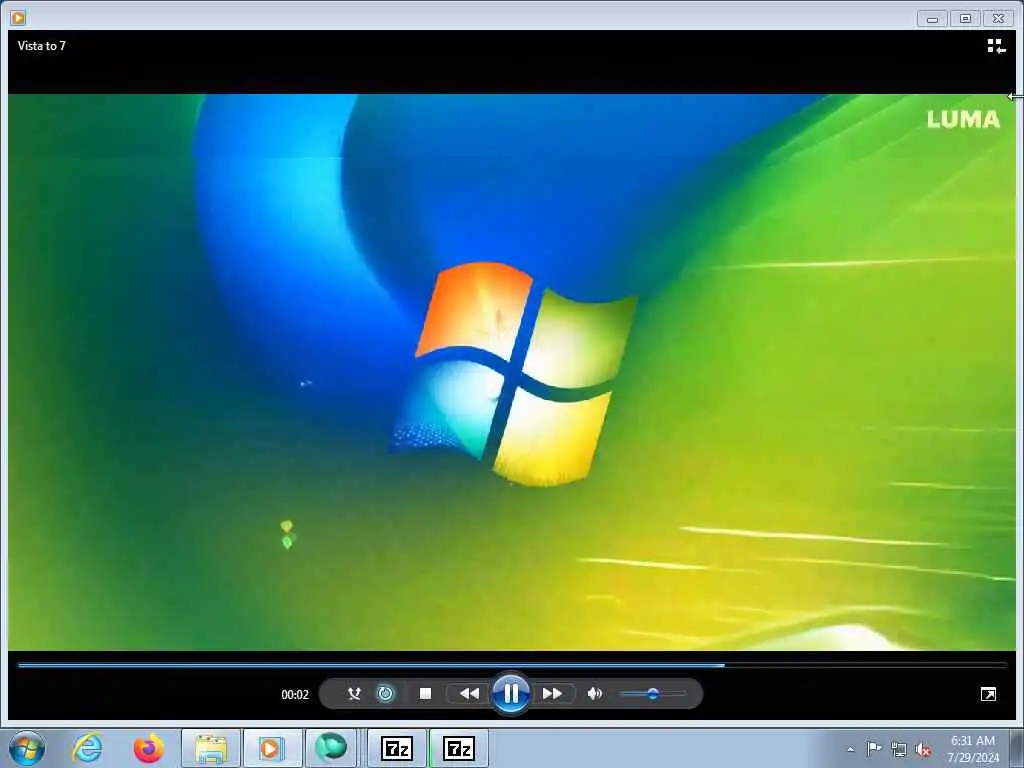The height and width of the screenshot is (768, 1024).
Task: Open Action Center flag icon
Action: [874, 748]
